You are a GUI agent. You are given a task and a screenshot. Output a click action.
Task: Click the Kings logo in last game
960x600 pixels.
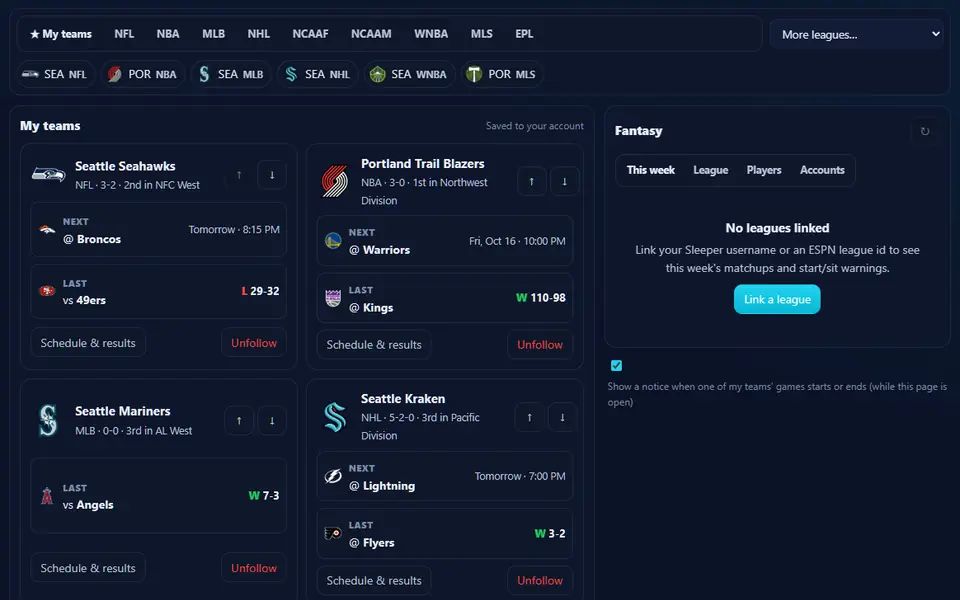[333, 298]
